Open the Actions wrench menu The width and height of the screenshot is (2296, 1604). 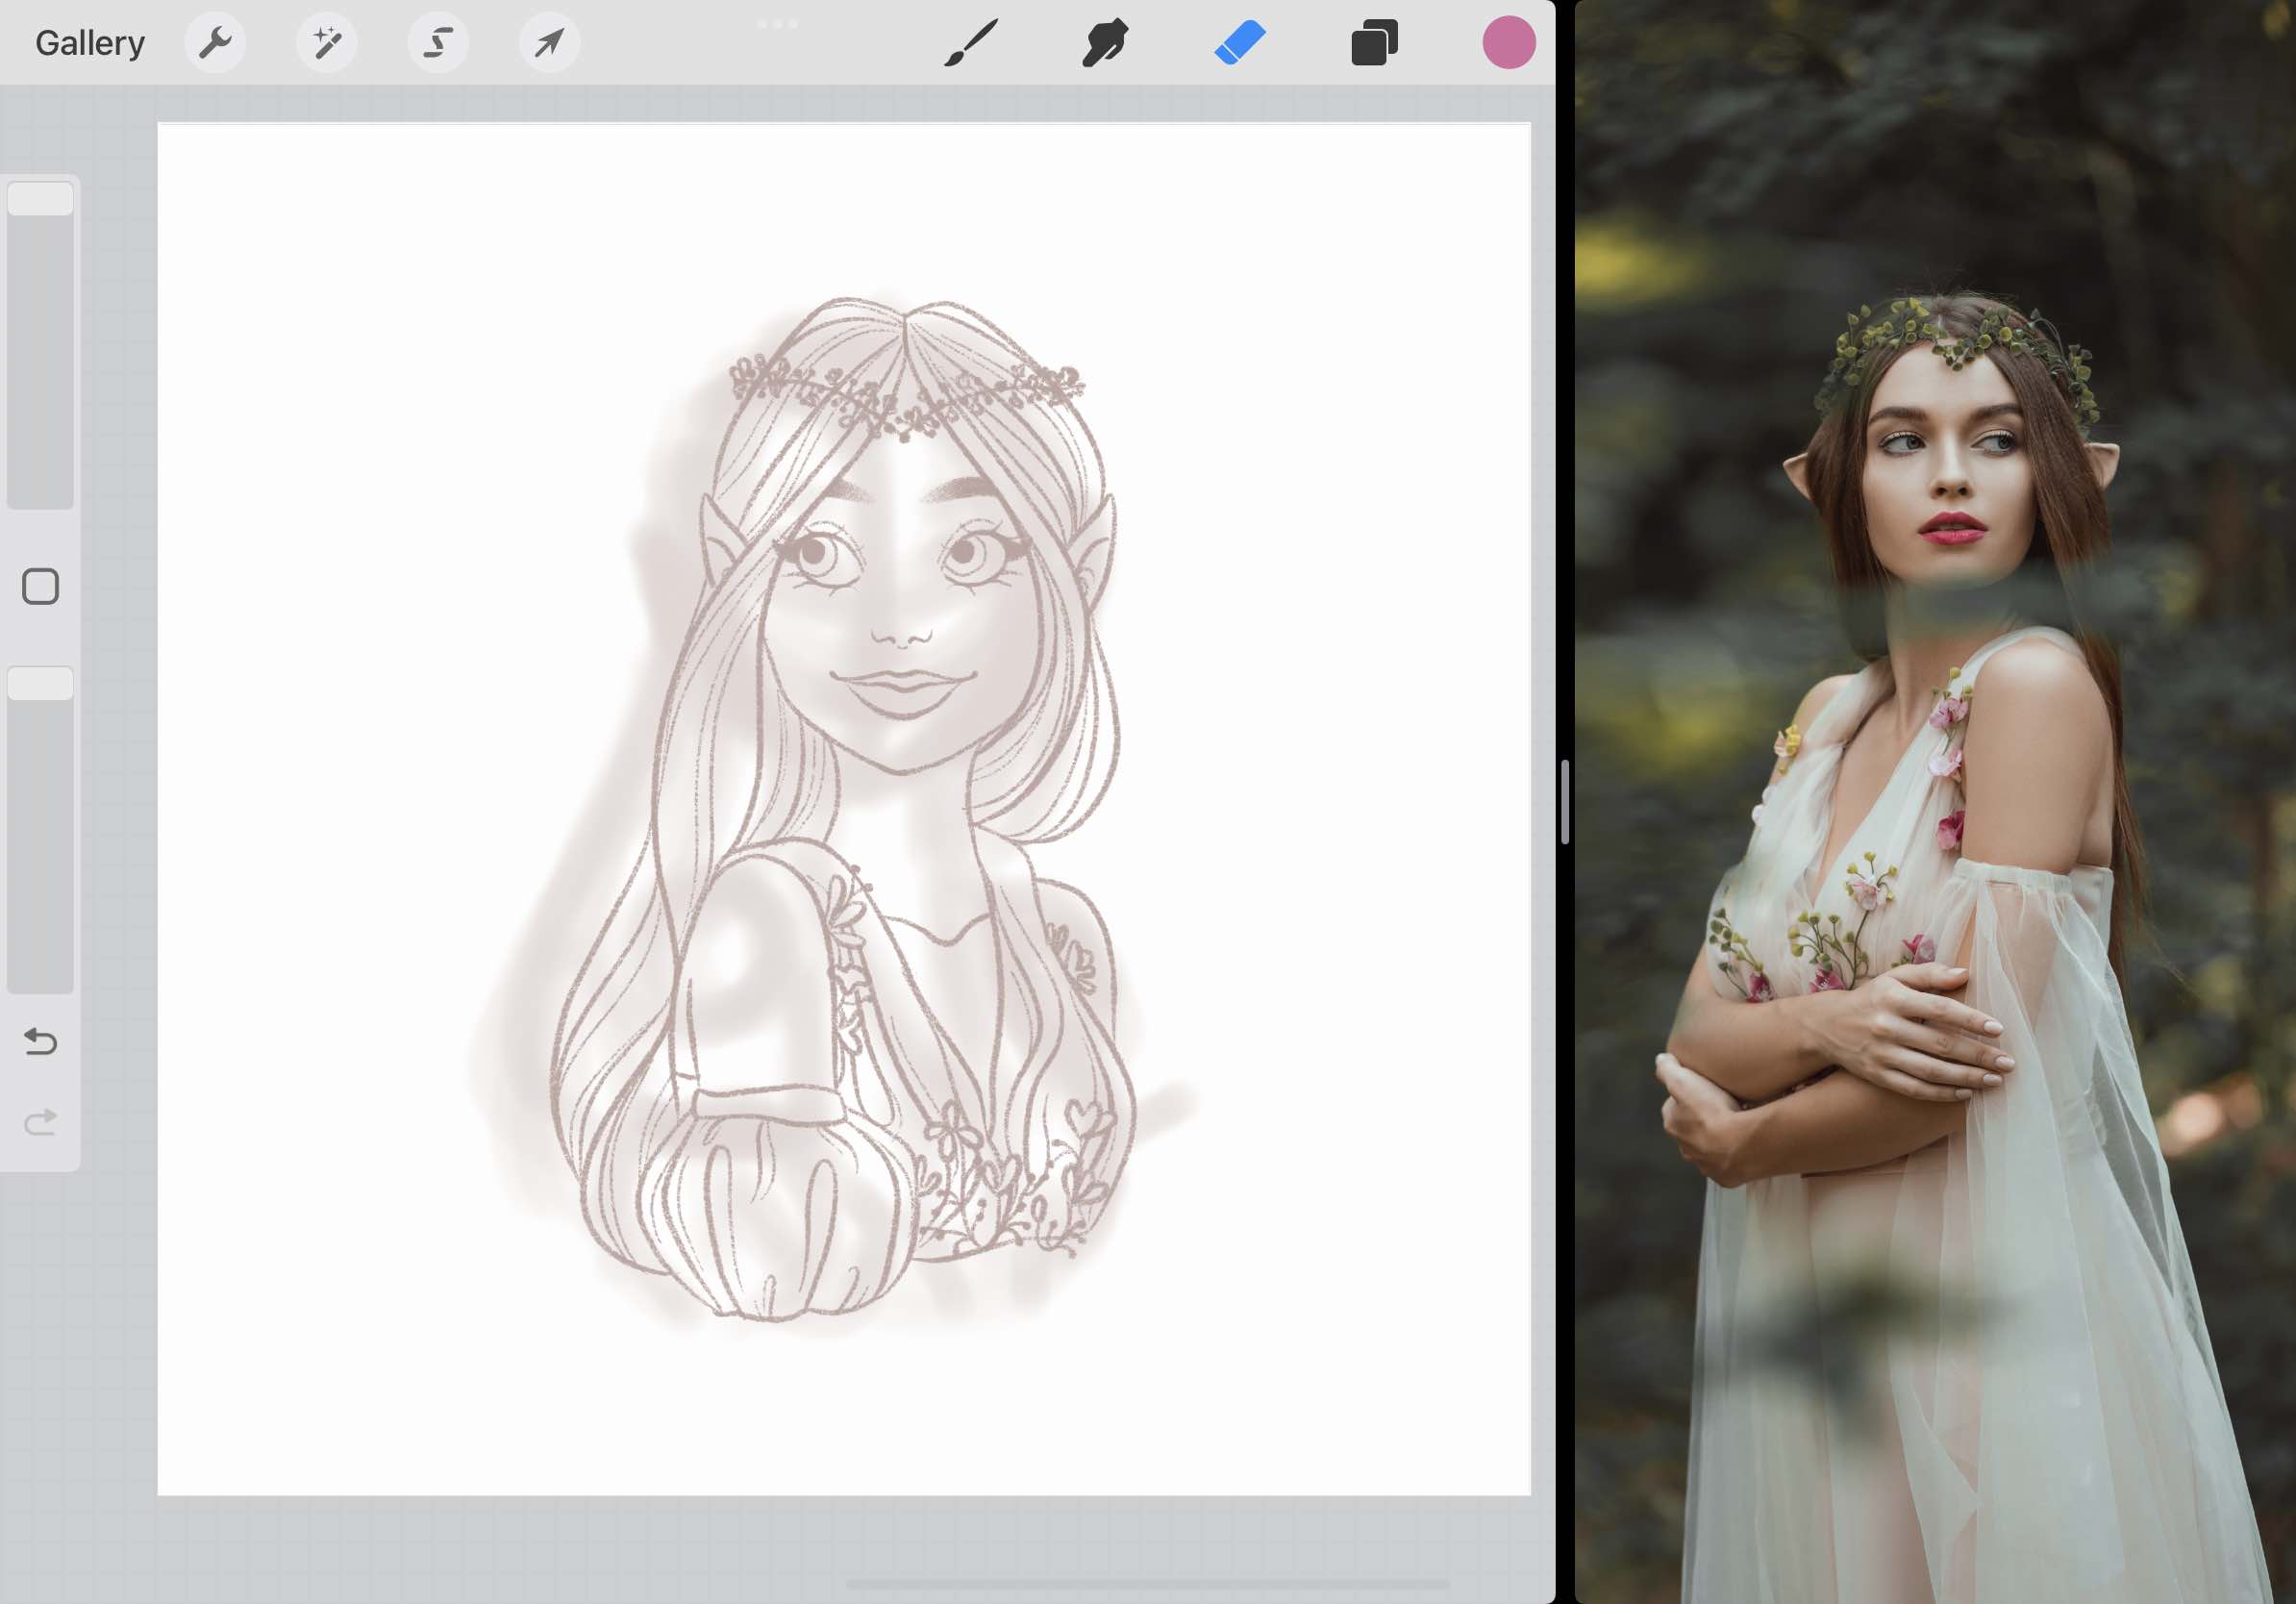point(215,43)
